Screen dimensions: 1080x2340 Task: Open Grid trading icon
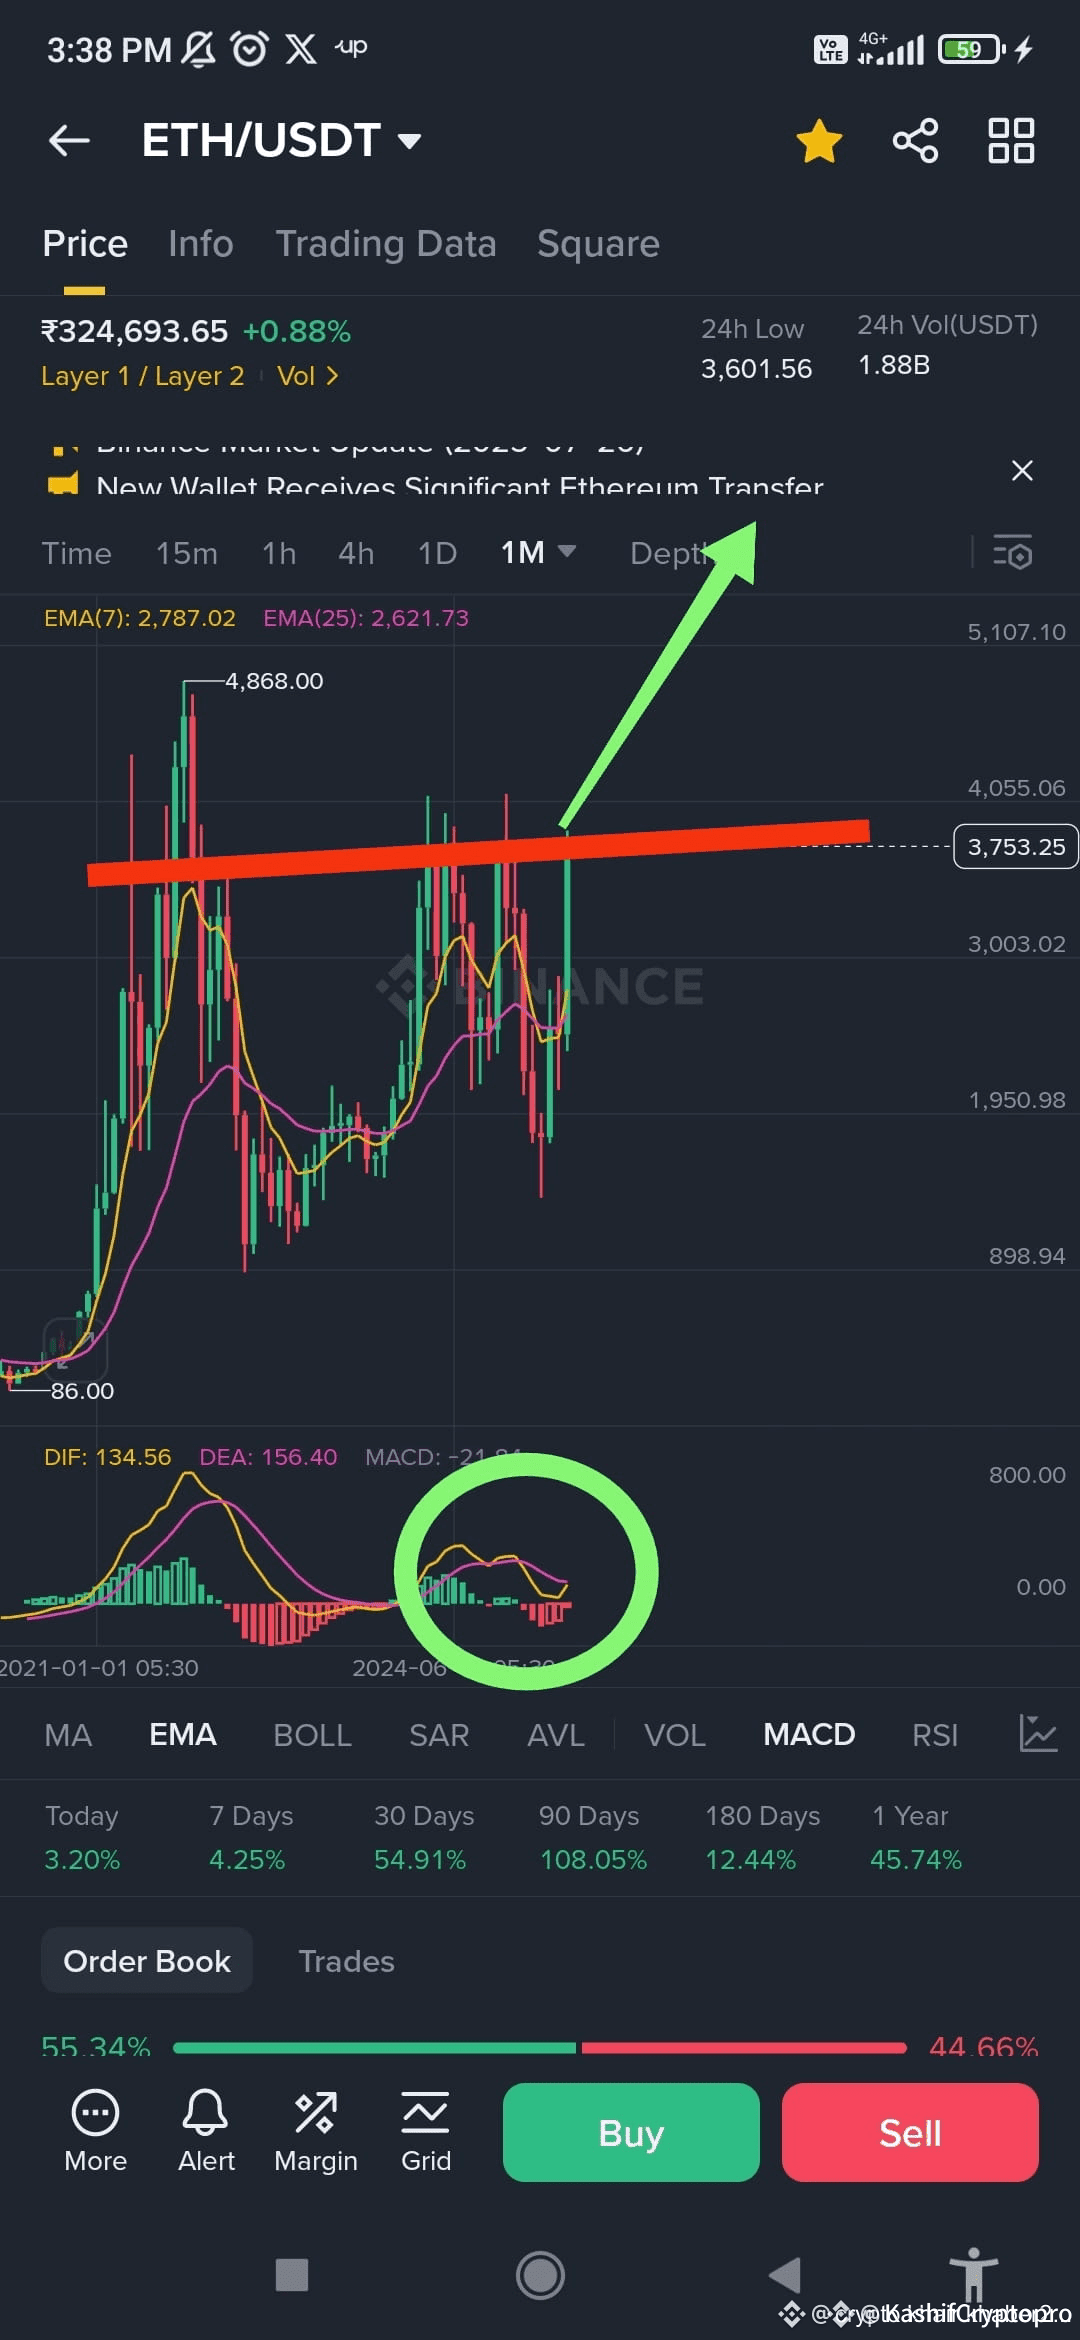(x=426, y=2130)
